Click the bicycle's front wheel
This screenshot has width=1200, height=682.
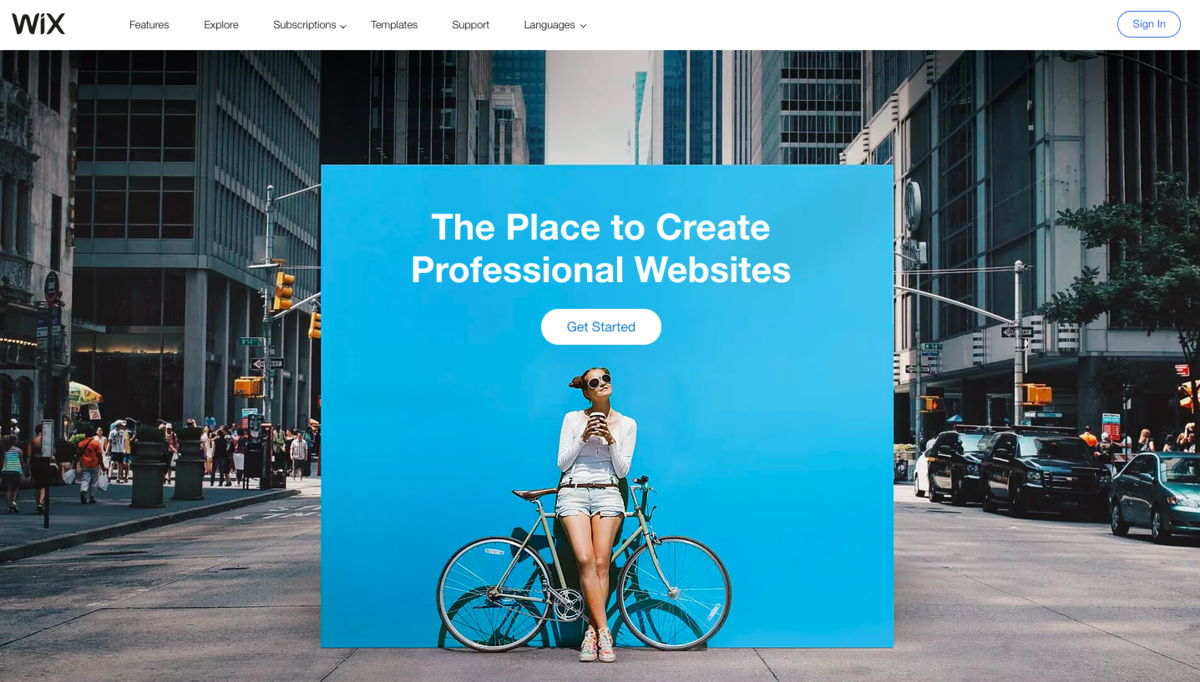pos(674,593)
